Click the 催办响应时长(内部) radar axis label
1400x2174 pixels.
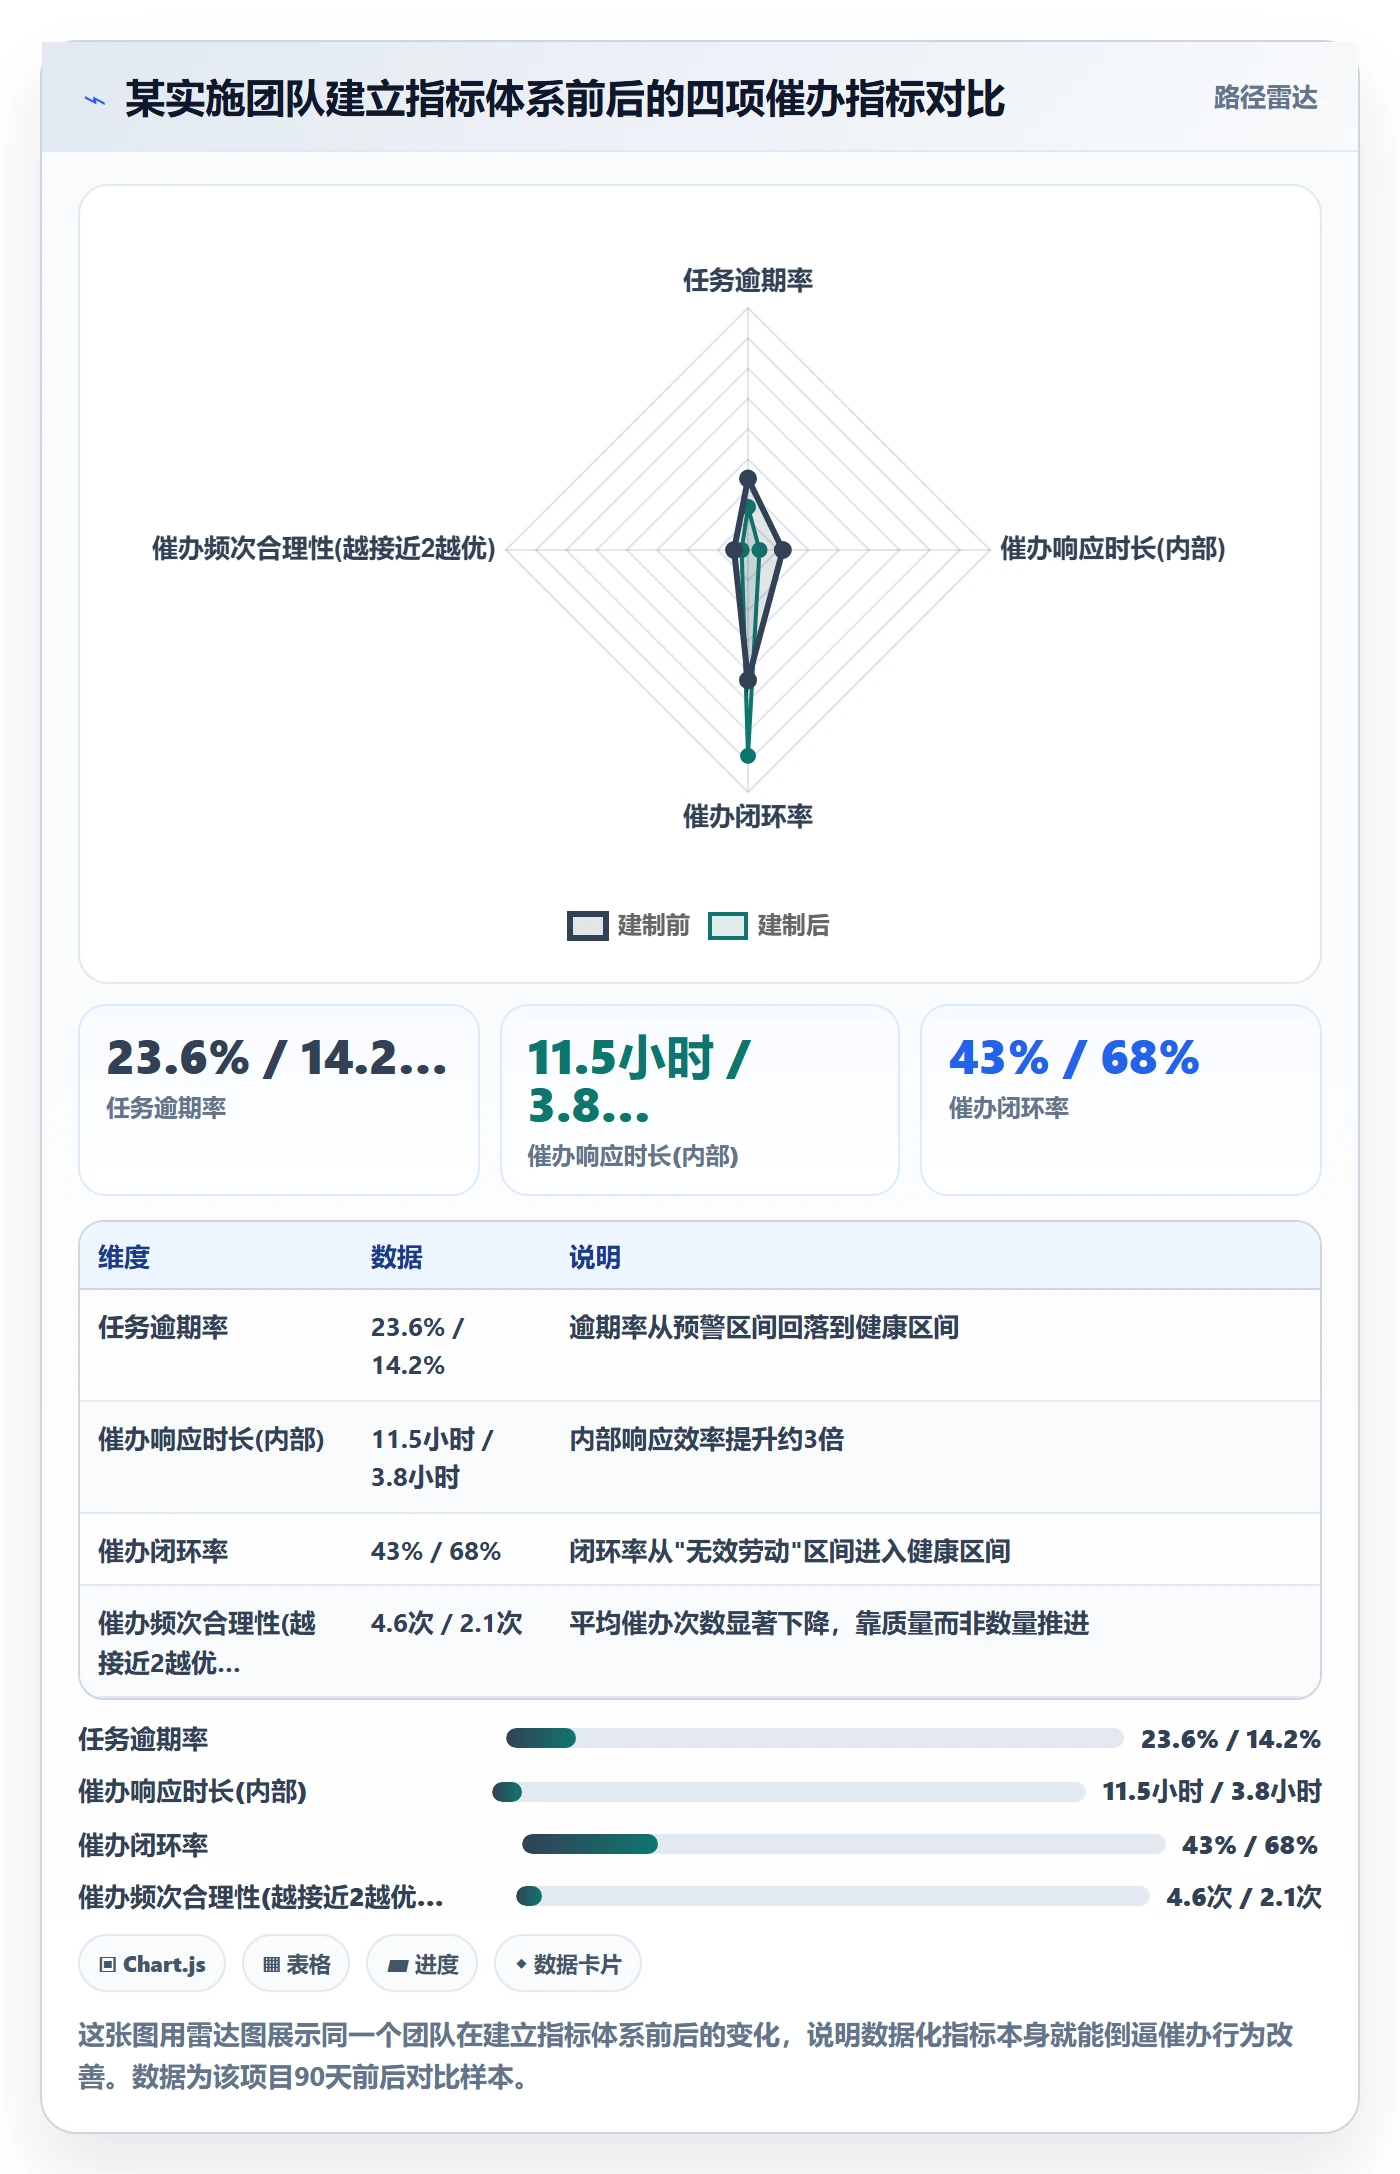point(1113,549)
